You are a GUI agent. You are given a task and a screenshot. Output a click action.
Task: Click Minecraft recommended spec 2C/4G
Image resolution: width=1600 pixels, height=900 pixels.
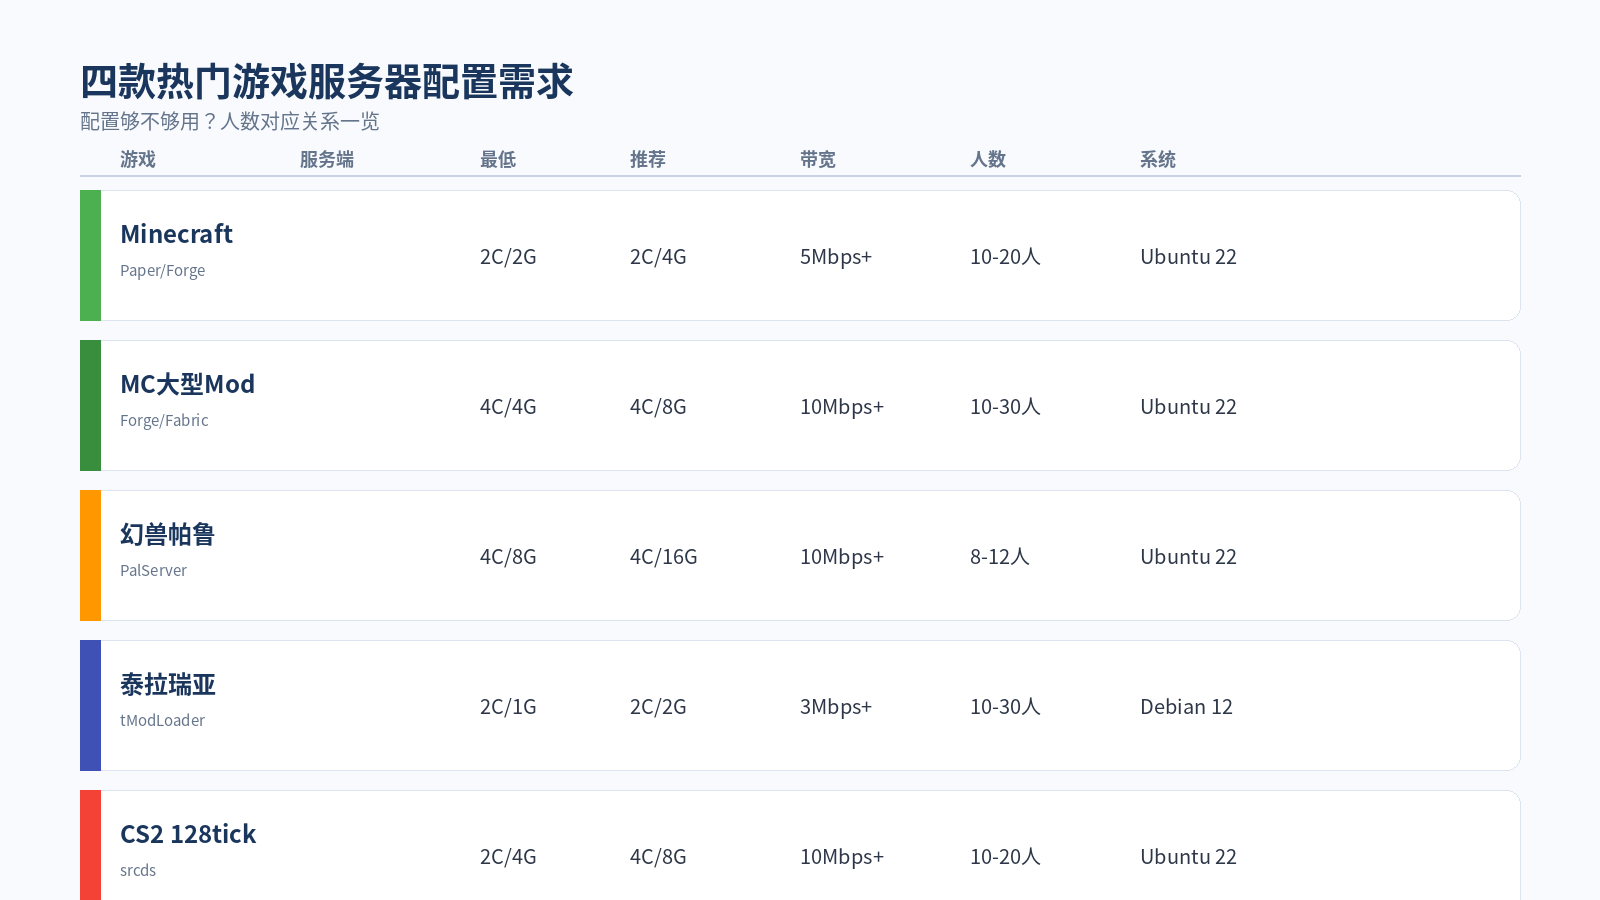click(x=658, y=257)
